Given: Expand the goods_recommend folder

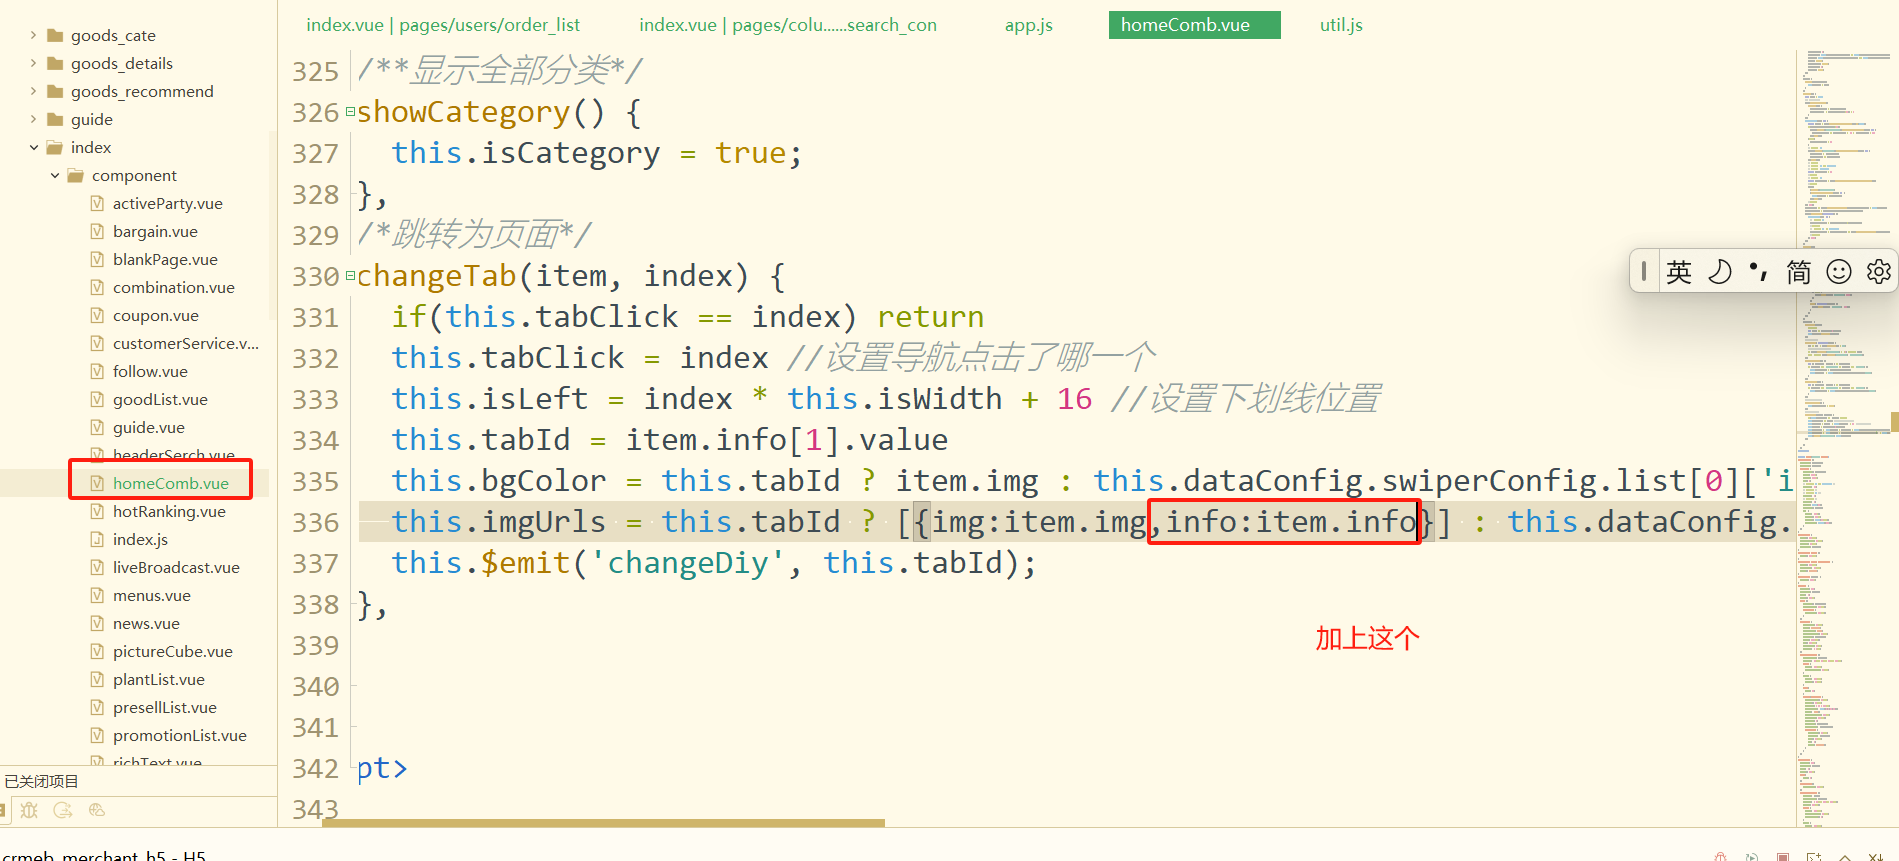Looking at the screenshot, I should click(33, 91).
